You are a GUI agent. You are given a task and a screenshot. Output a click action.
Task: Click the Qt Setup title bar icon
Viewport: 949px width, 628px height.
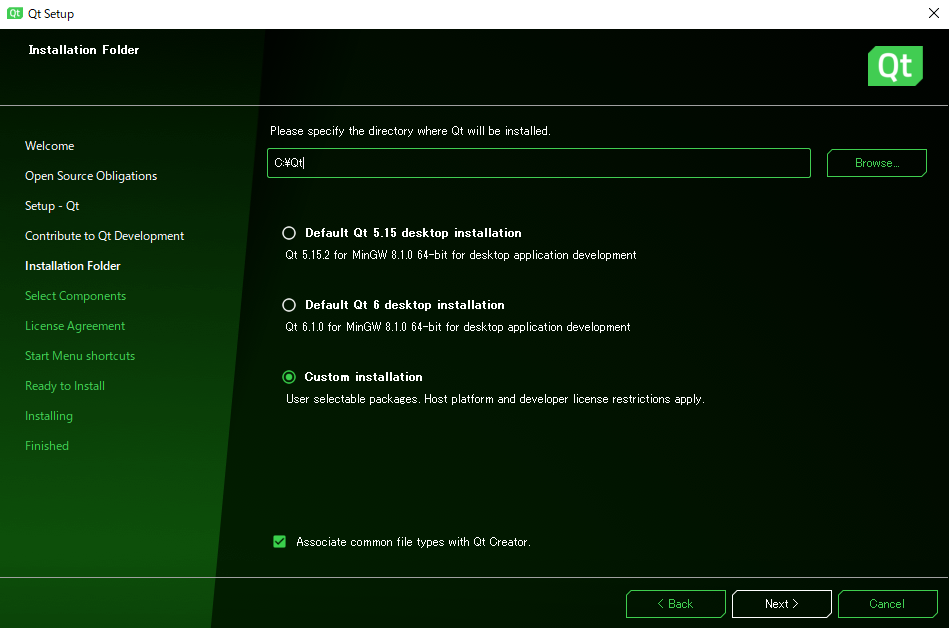(15, 13)
